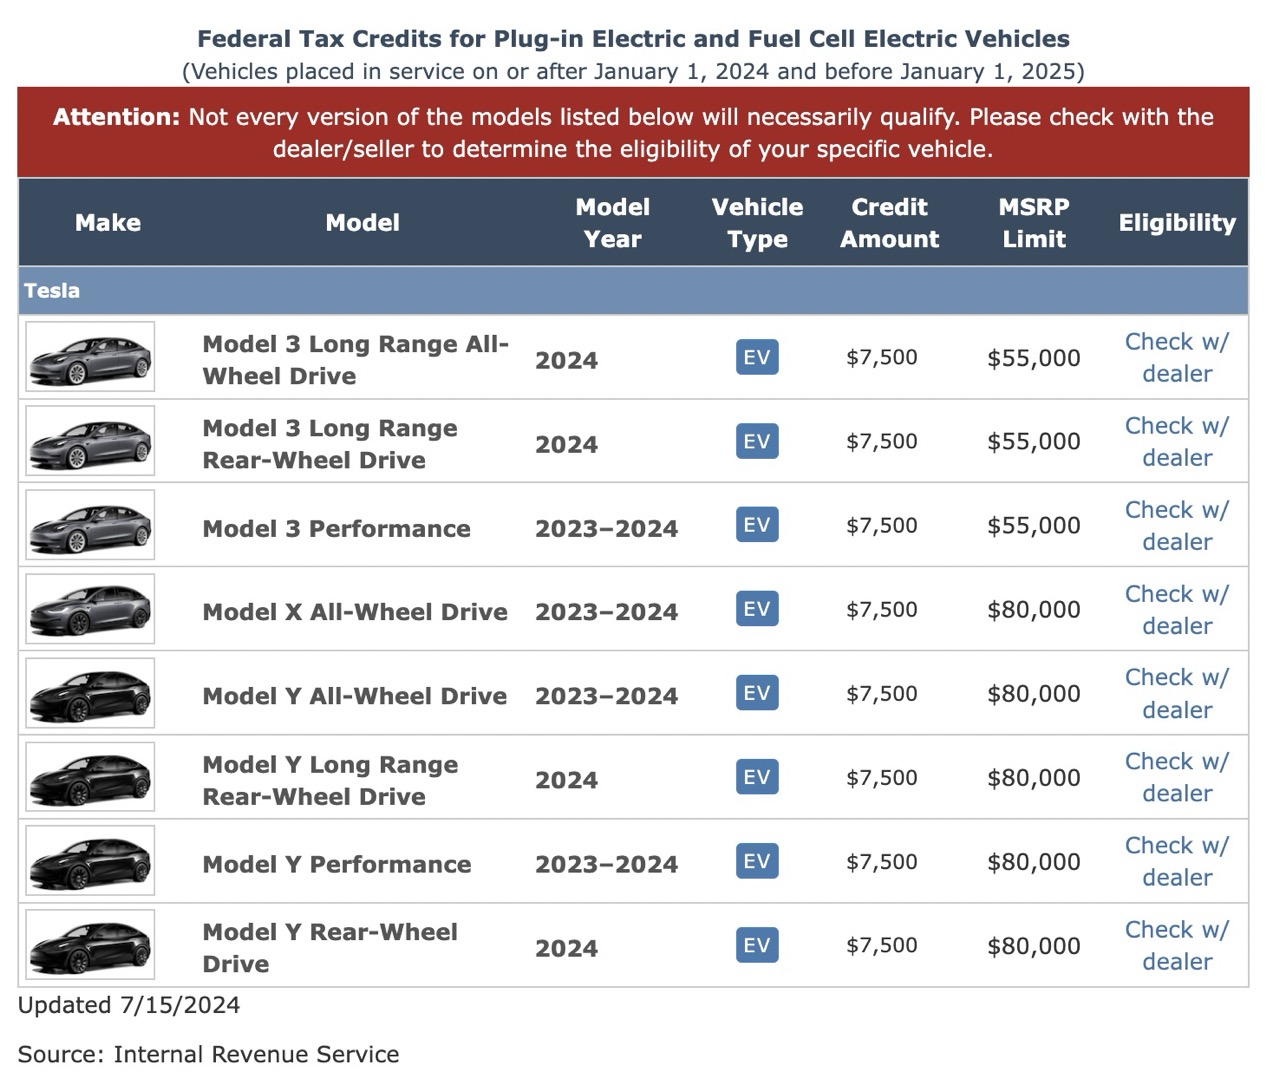Open Check w/ dealer link for Model 3 Long Range Rear-Wheel Drive

coord(1177,441)
